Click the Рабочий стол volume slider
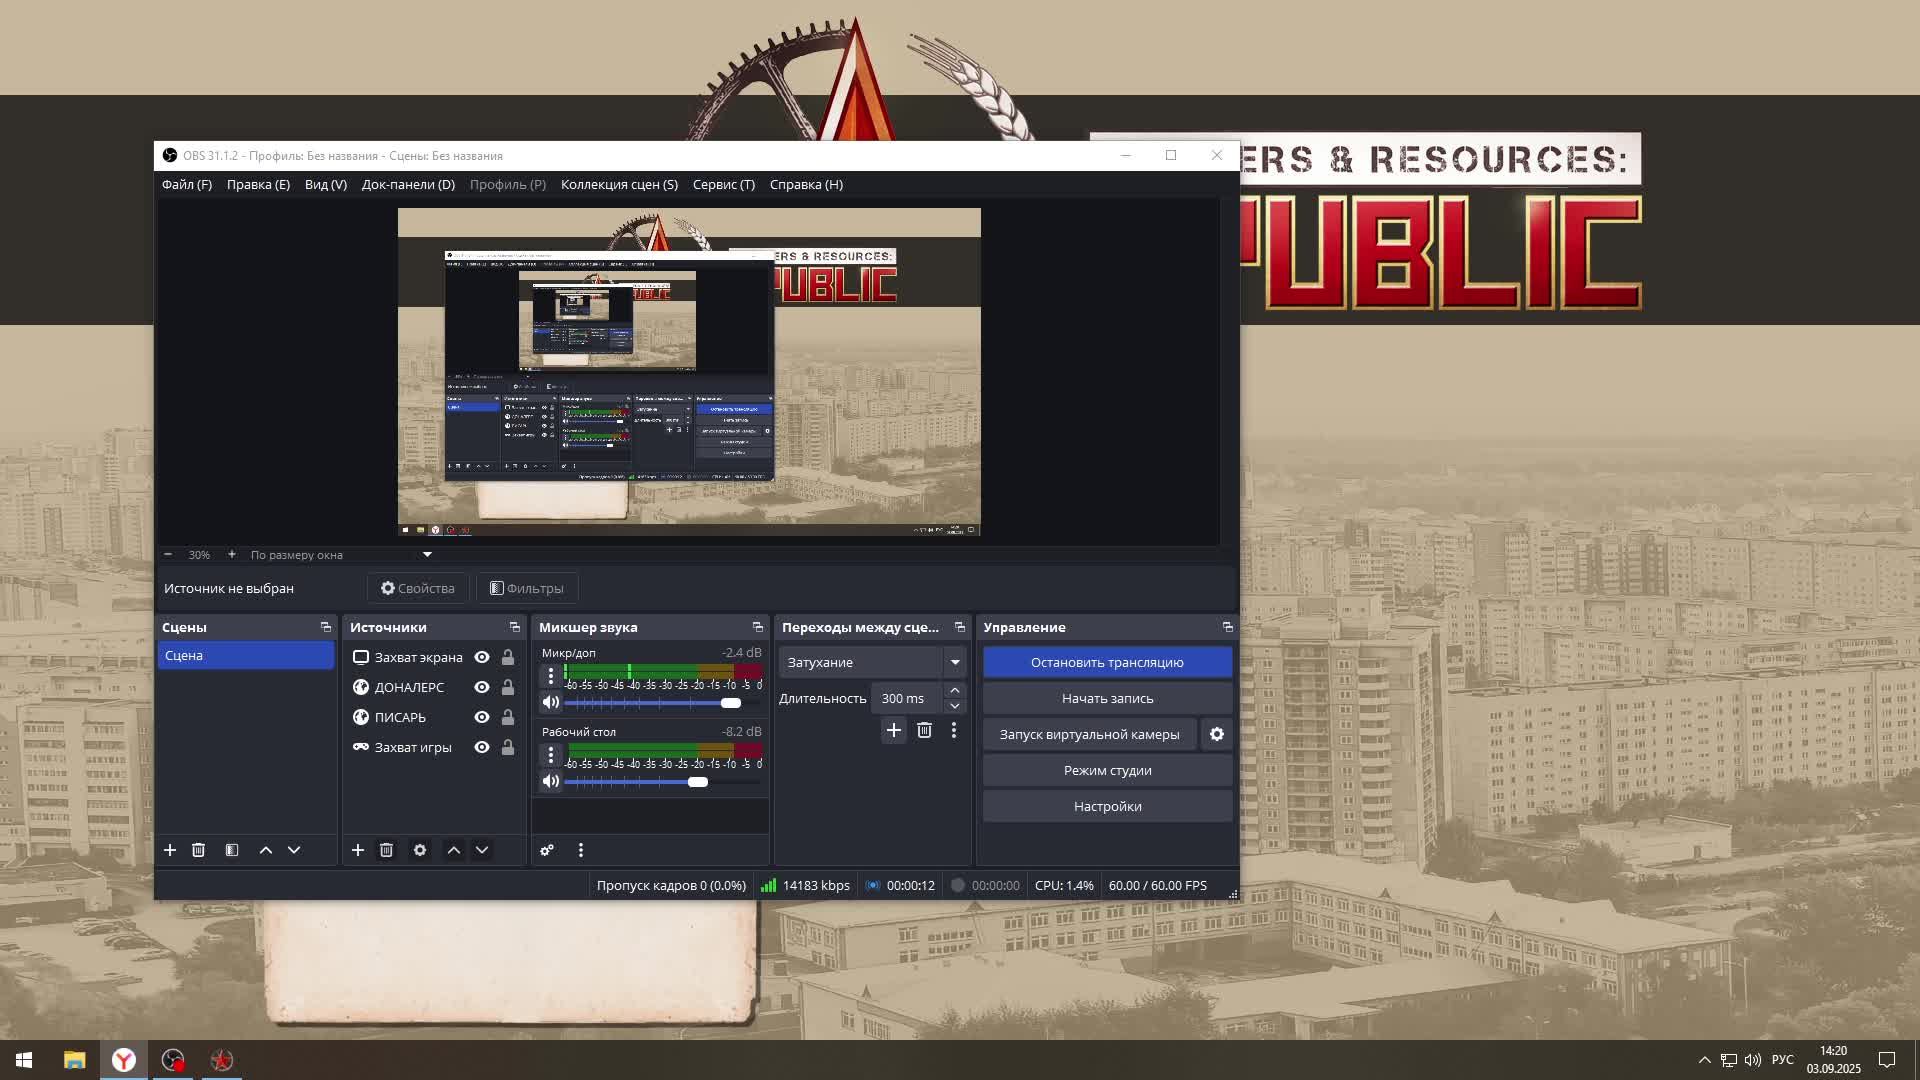The height and width of the screenshot is (1080, 1920). point(698,782)
